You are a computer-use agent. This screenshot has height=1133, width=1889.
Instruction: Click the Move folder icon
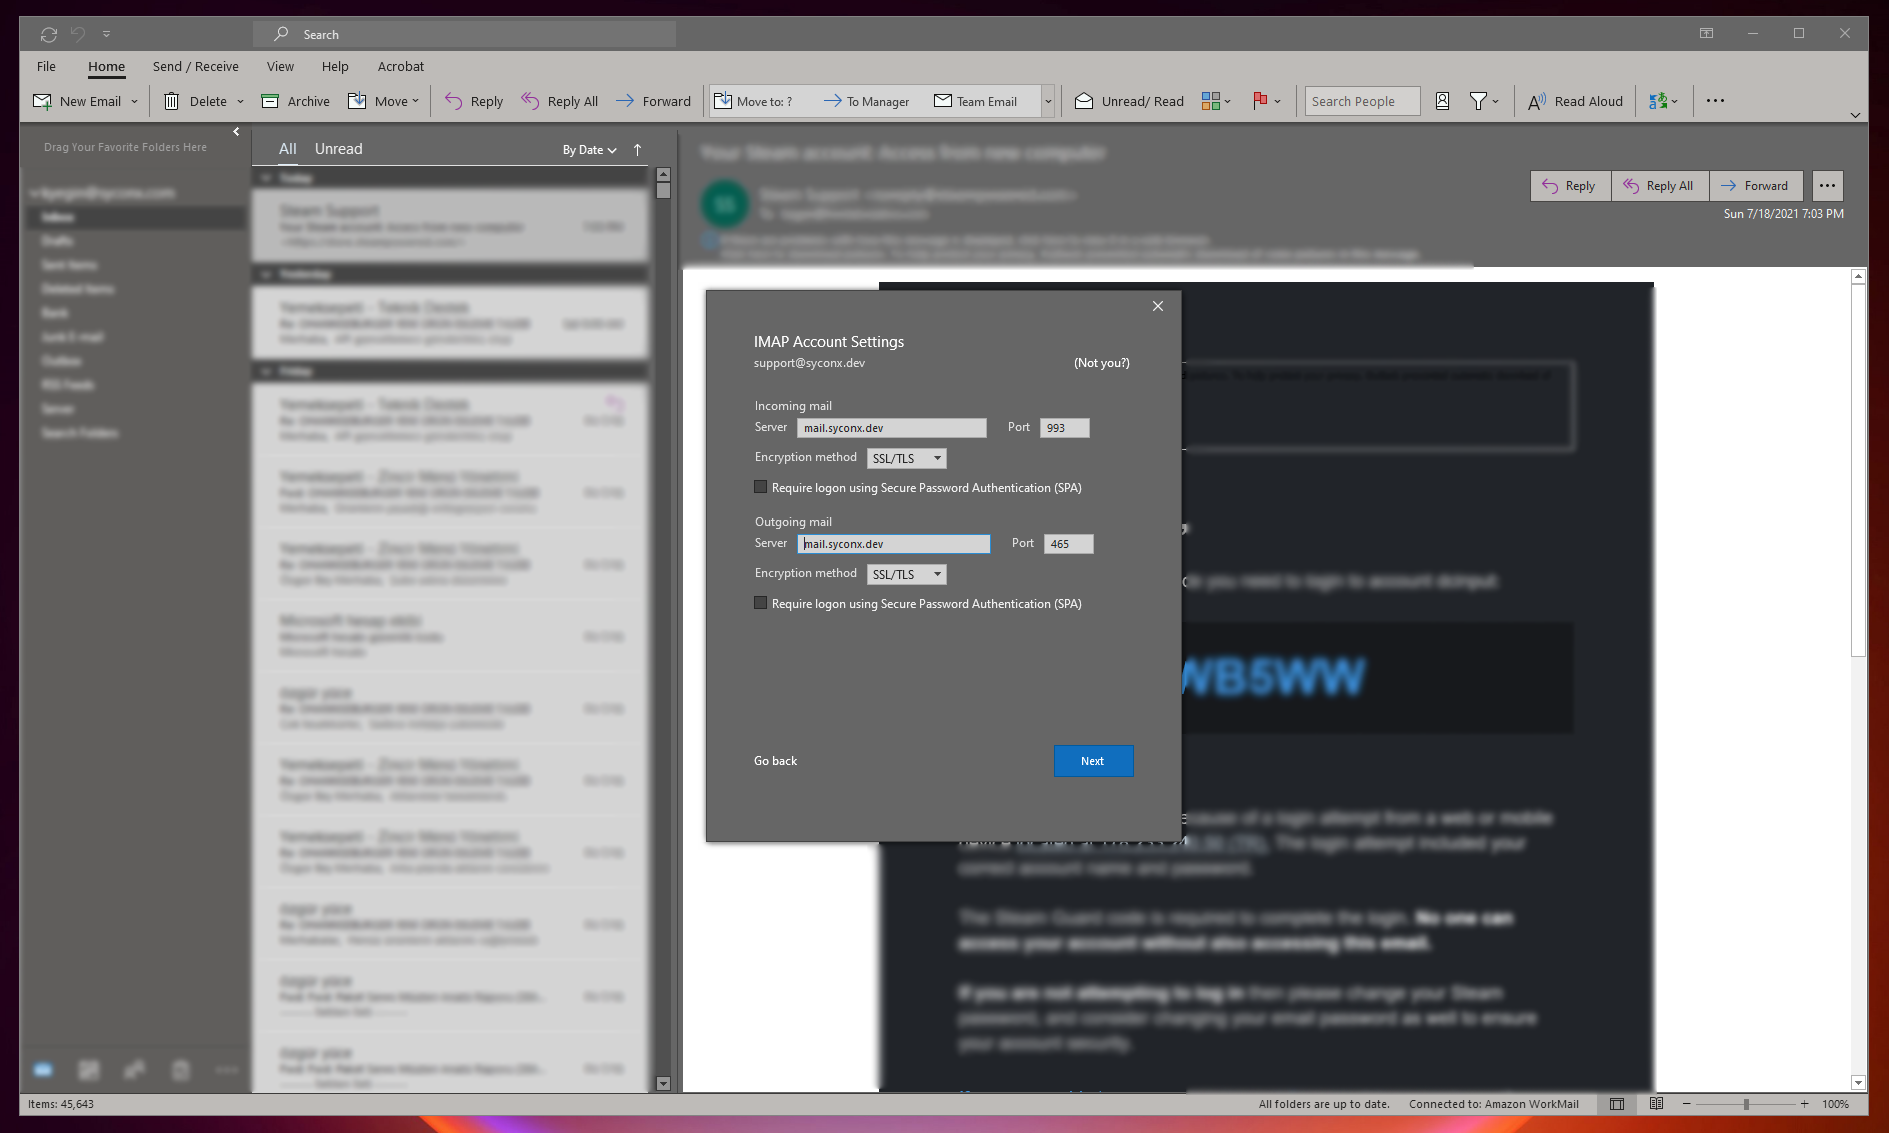[x=357, y=101]
